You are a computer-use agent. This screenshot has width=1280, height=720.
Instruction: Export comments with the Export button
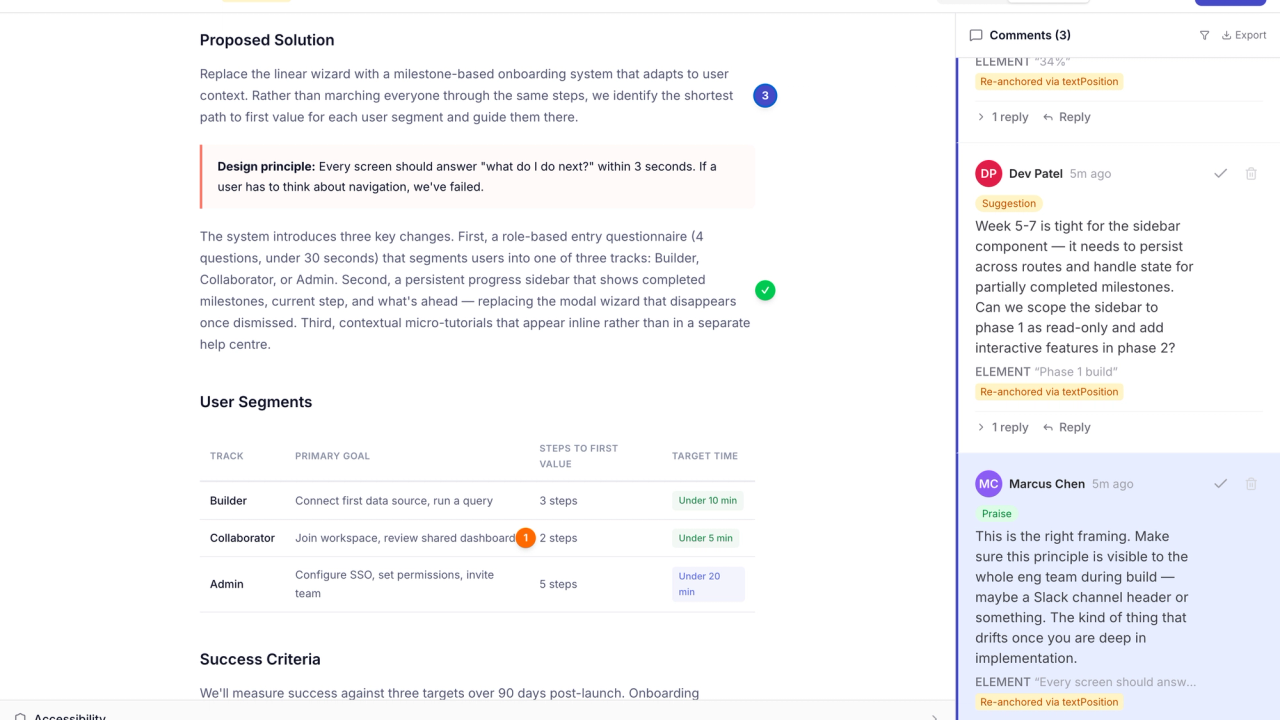(1244, 35)
